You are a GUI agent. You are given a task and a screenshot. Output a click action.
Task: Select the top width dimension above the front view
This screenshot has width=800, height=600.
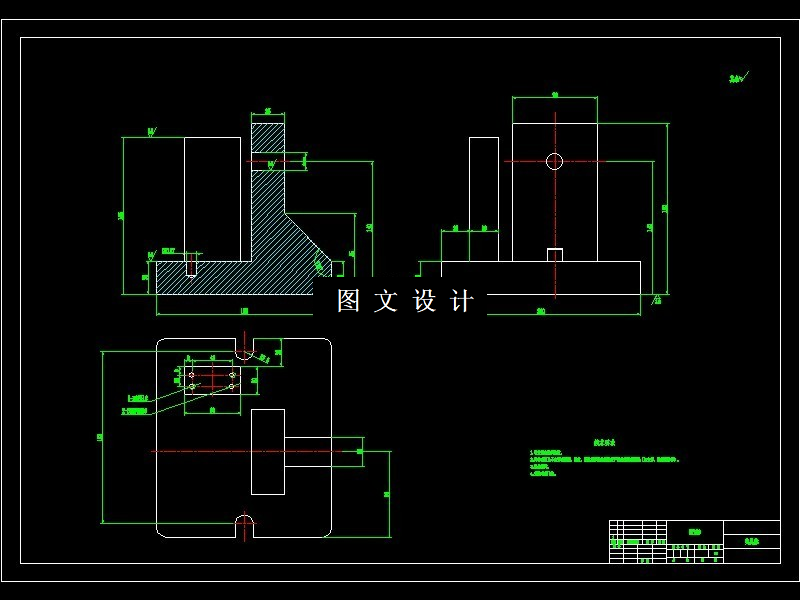(555, 95)
